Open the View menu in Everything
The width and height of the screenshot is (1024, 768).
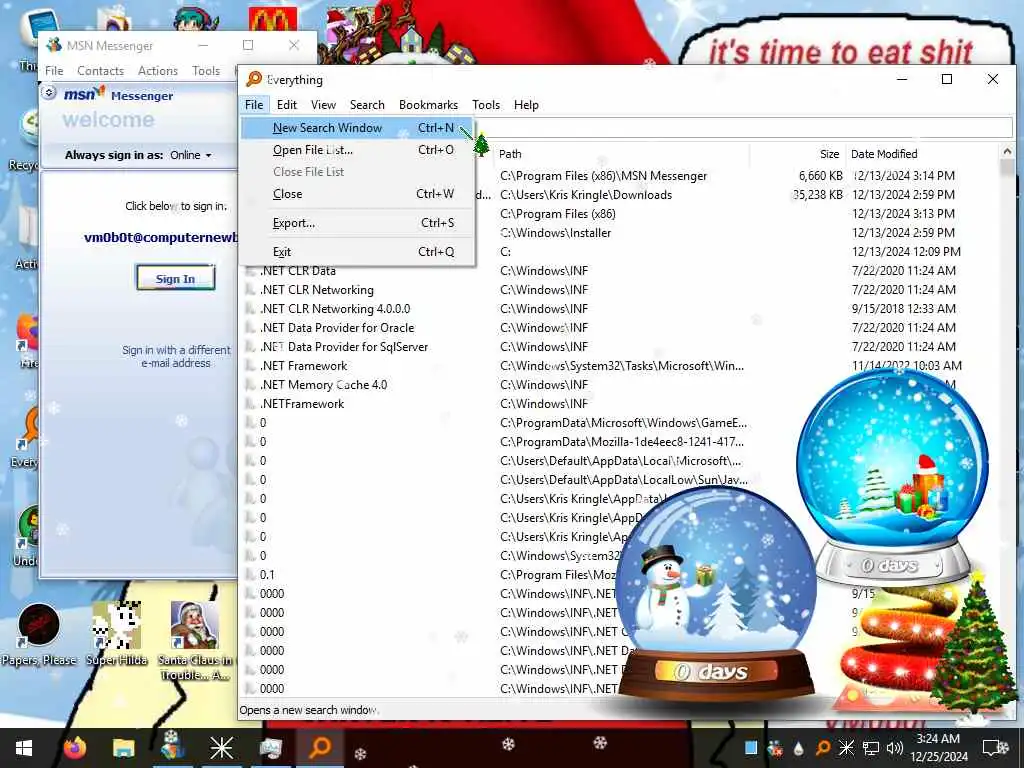323,104
